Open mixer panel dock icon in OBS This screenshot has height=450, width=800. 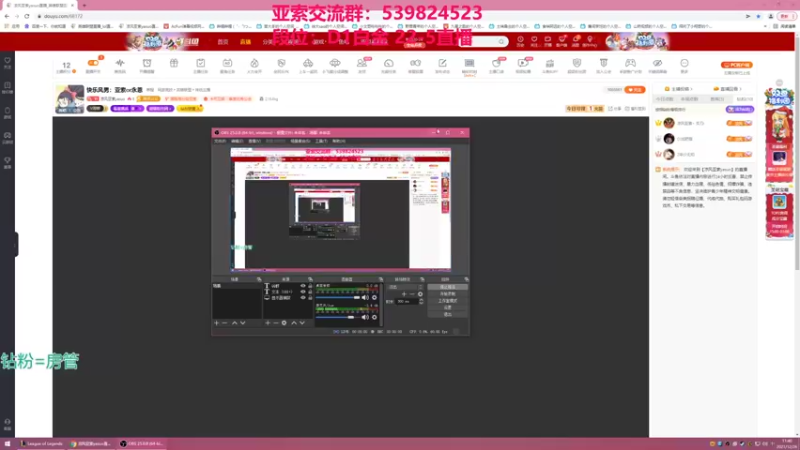click(x=381, y=280)
